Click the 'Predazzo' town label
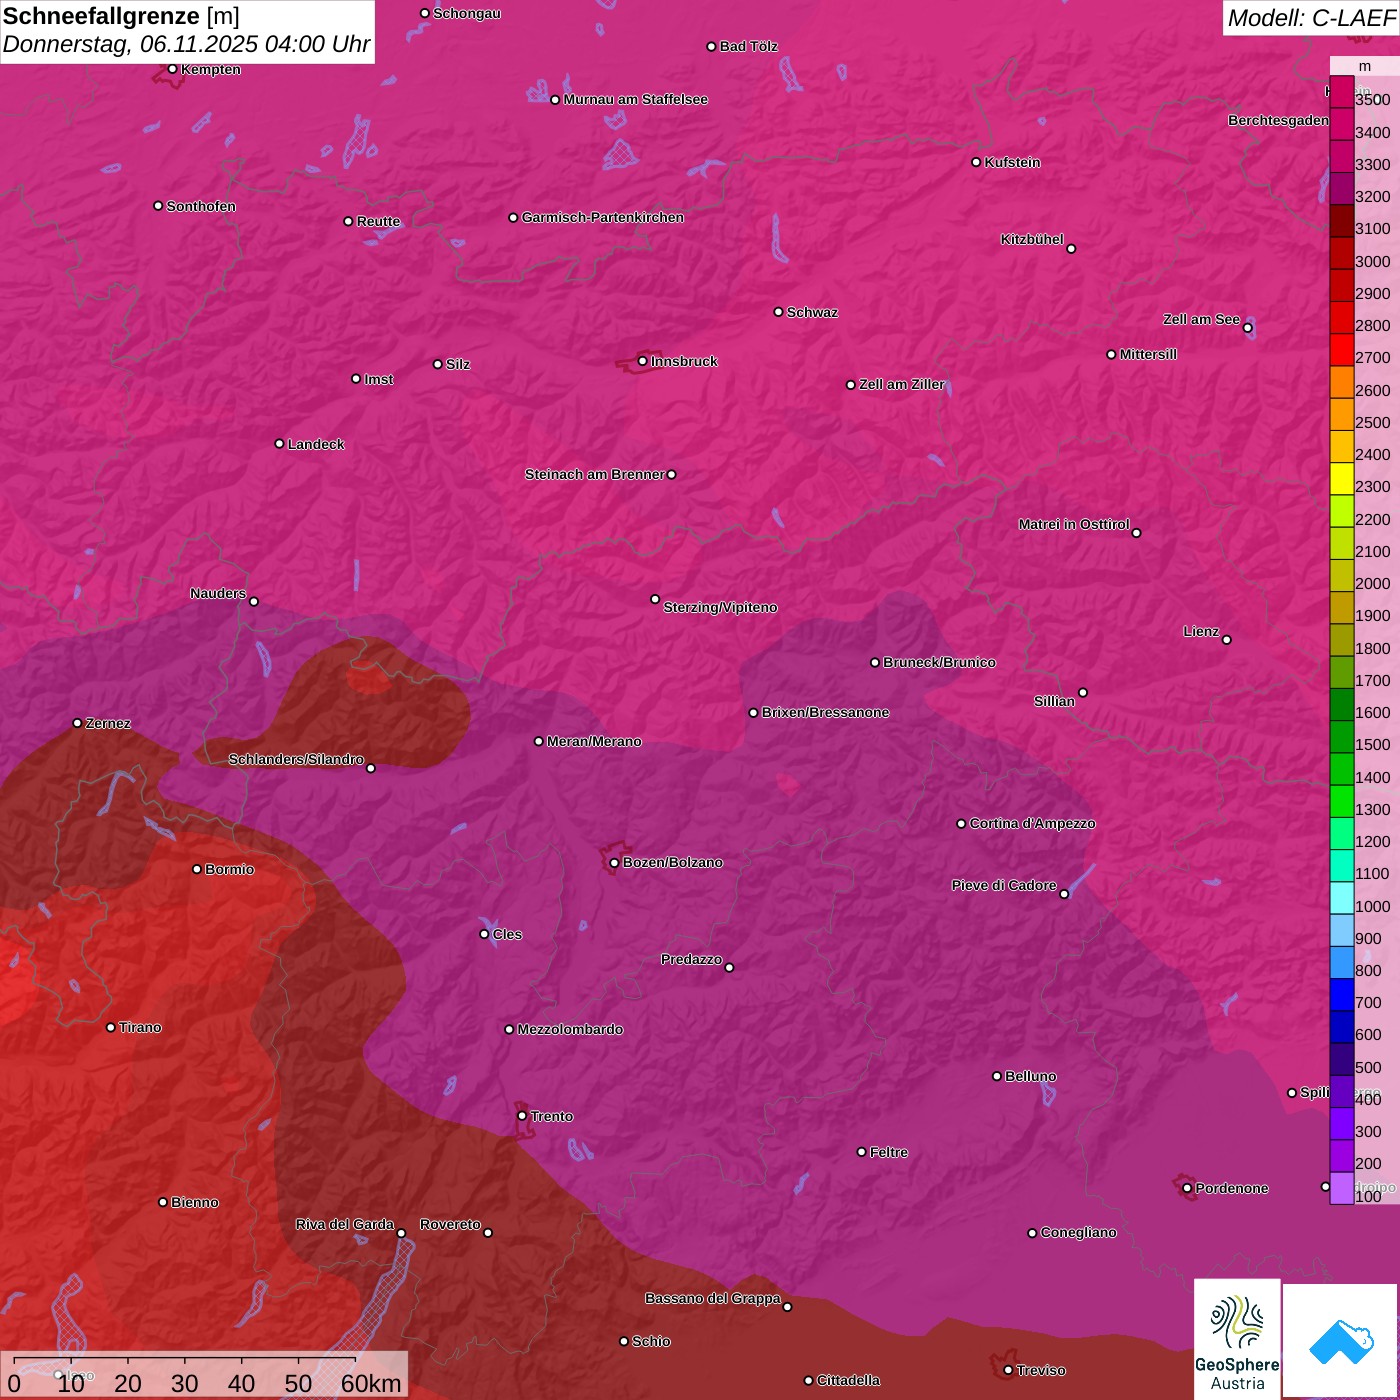This screenshot has height=1400, width=1400. tap(691, 959)
